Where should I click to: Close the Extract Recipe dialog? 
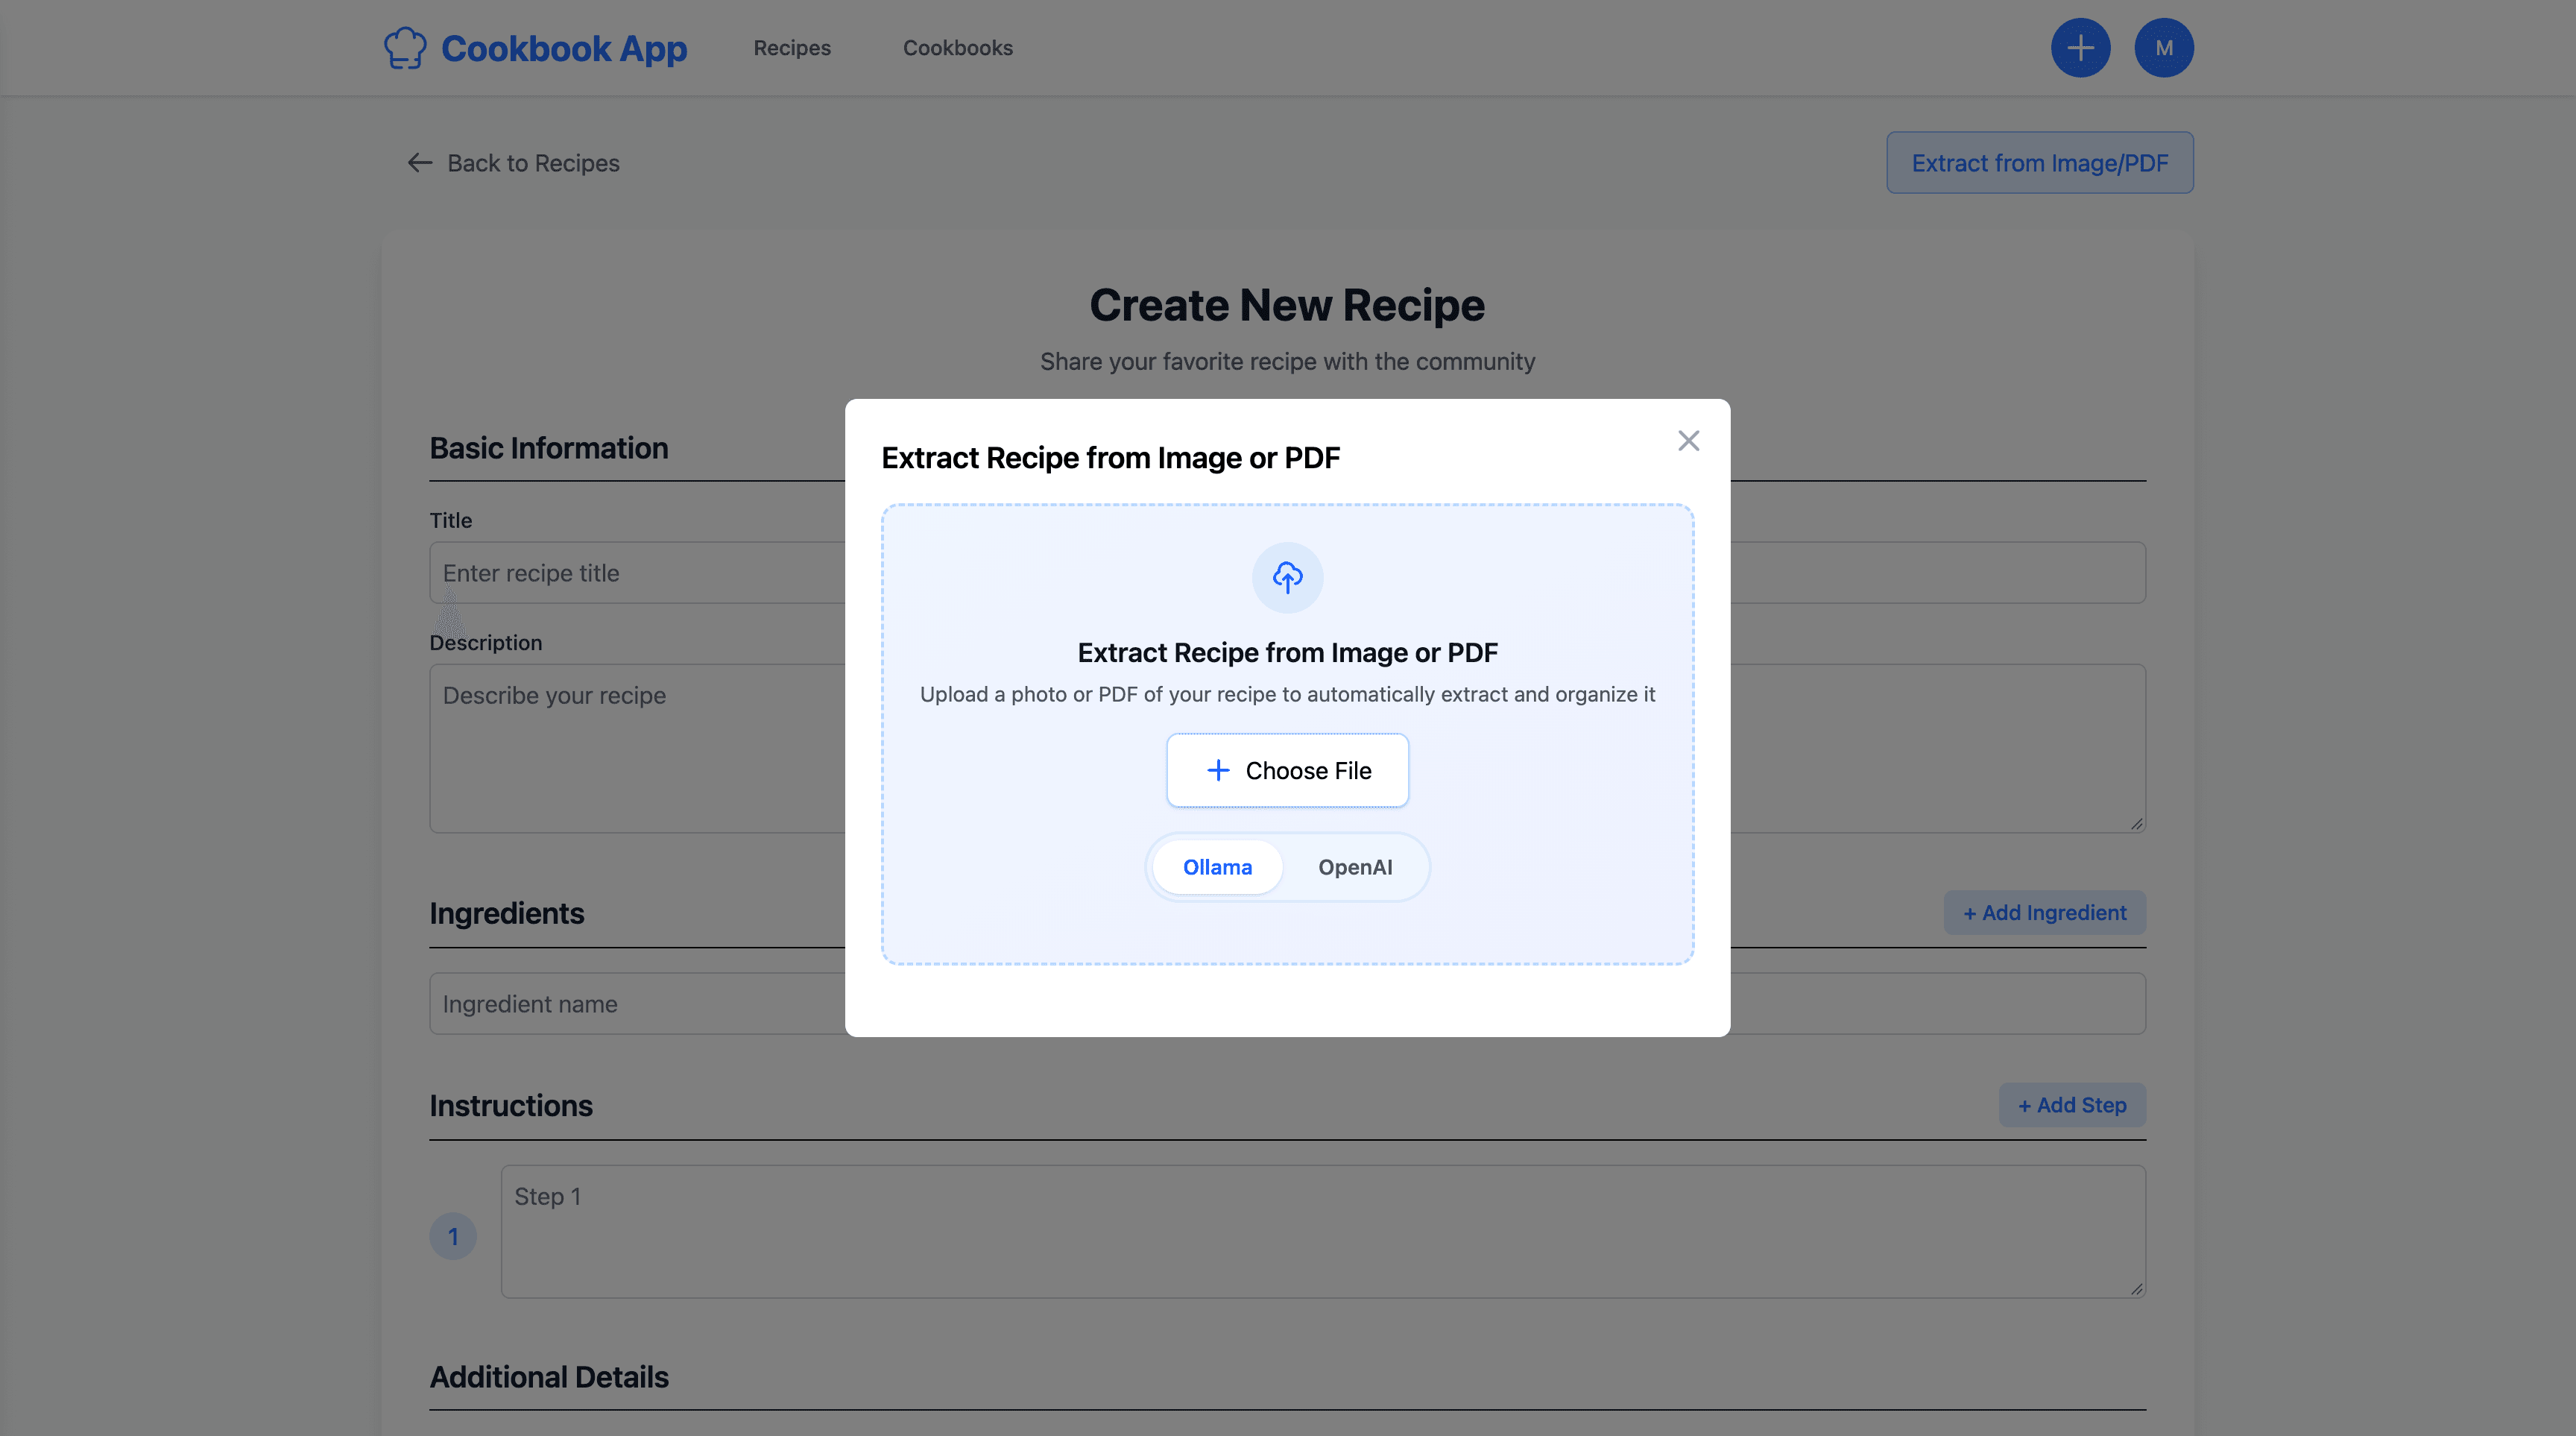pyautogui.click(x=1688, y=441)
